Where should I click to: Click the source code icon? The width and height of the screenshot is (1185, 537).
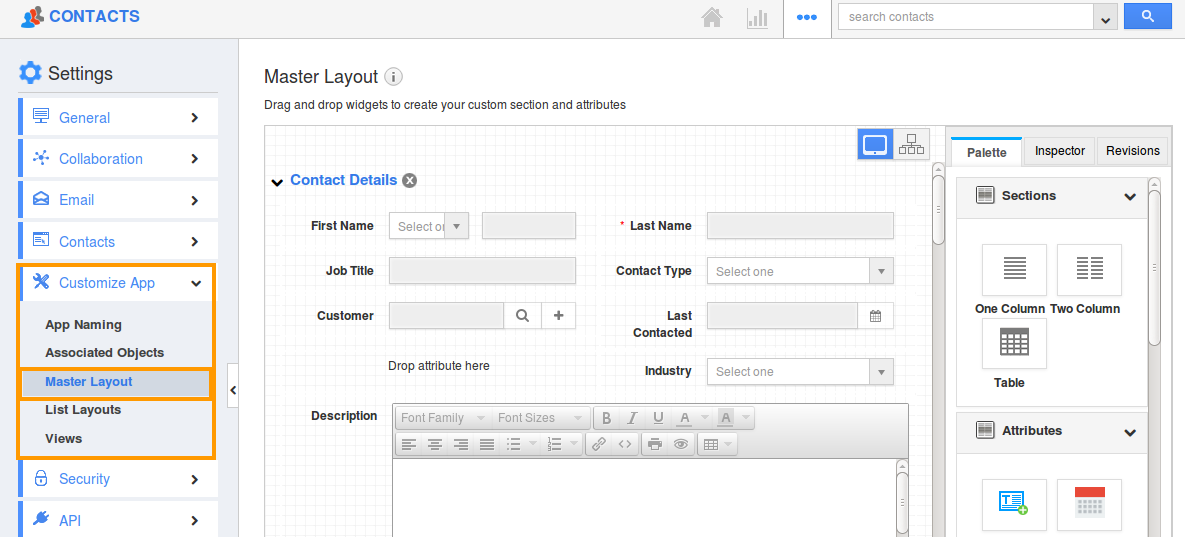(x=625, y=445)
